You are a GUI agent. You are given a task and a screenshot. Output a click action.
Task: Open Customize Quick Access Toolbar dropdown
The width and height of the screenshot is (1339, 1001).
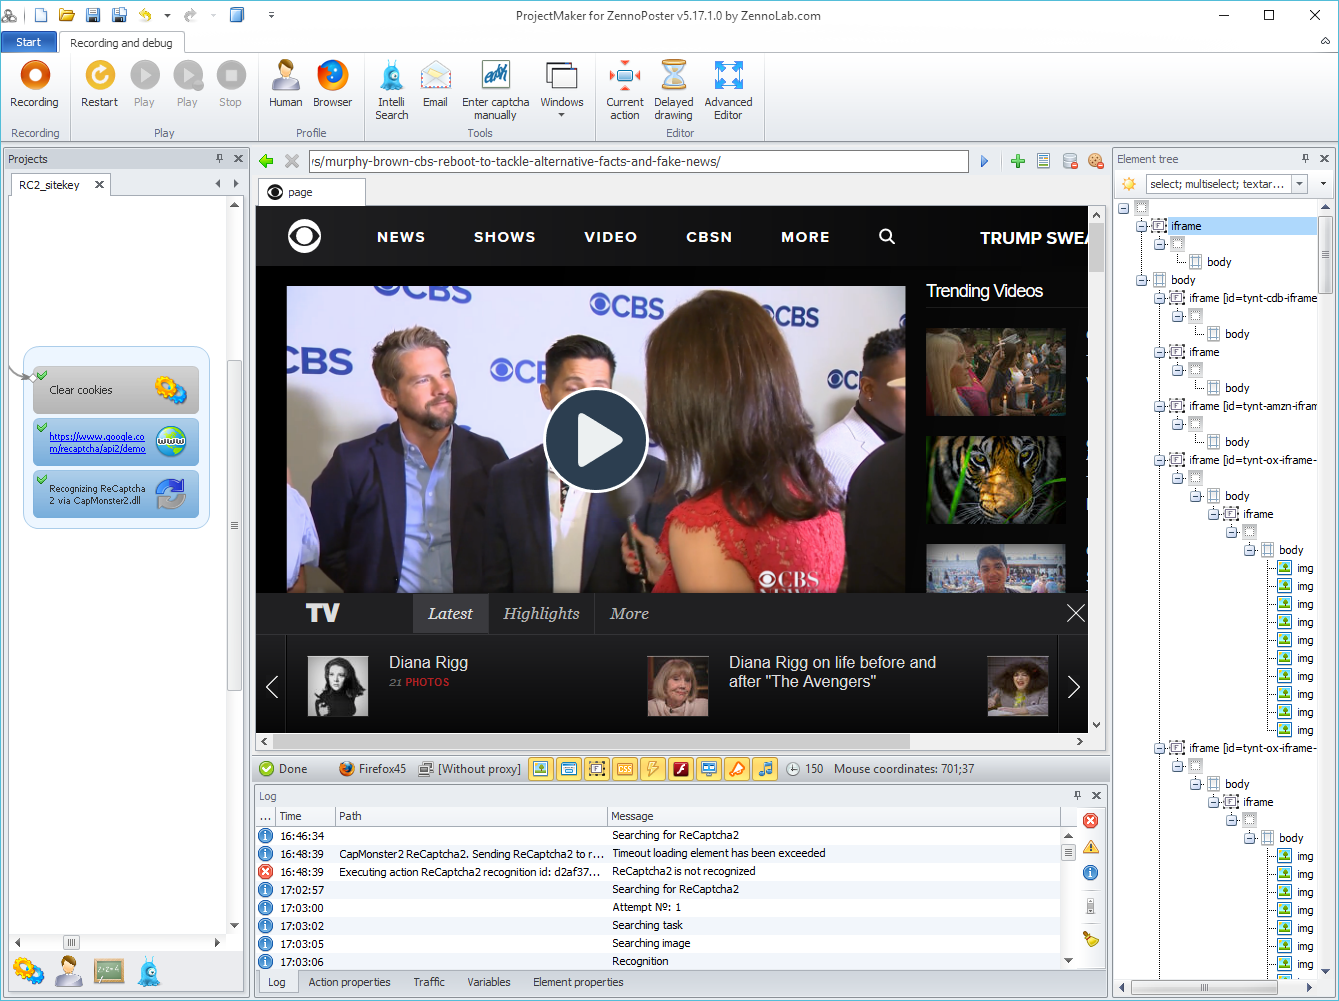click(x=272, y=16)
